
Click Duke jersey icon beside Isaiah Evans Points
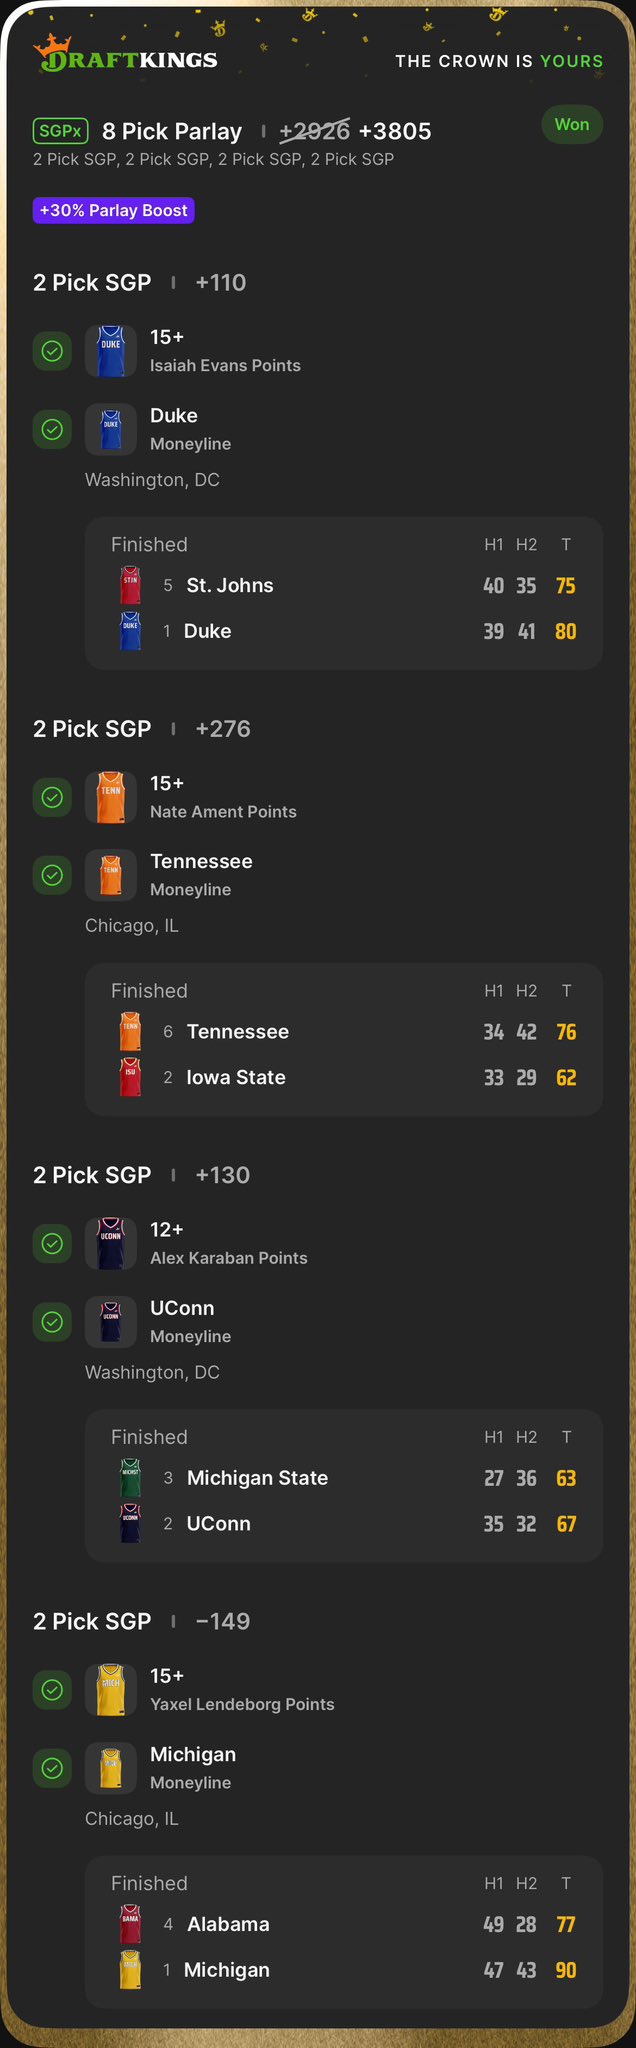tap(111, 351)
